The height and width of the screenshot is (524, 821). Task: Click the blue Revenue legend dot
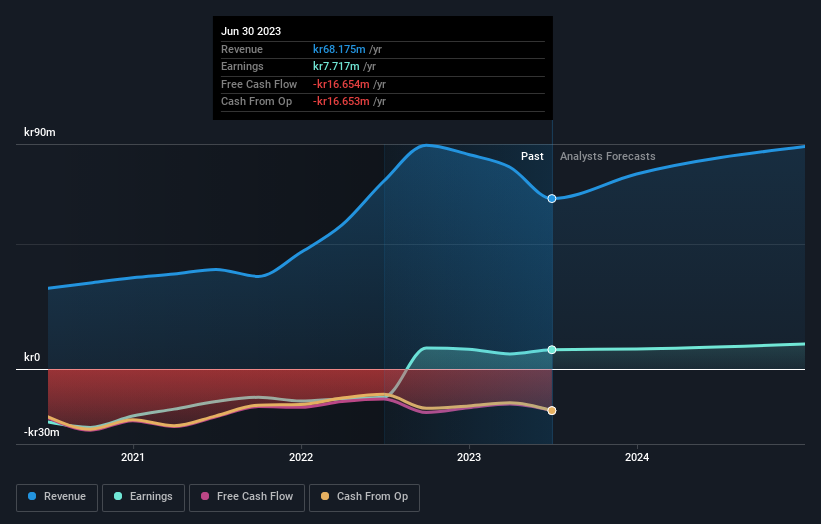tap(32, 496)
